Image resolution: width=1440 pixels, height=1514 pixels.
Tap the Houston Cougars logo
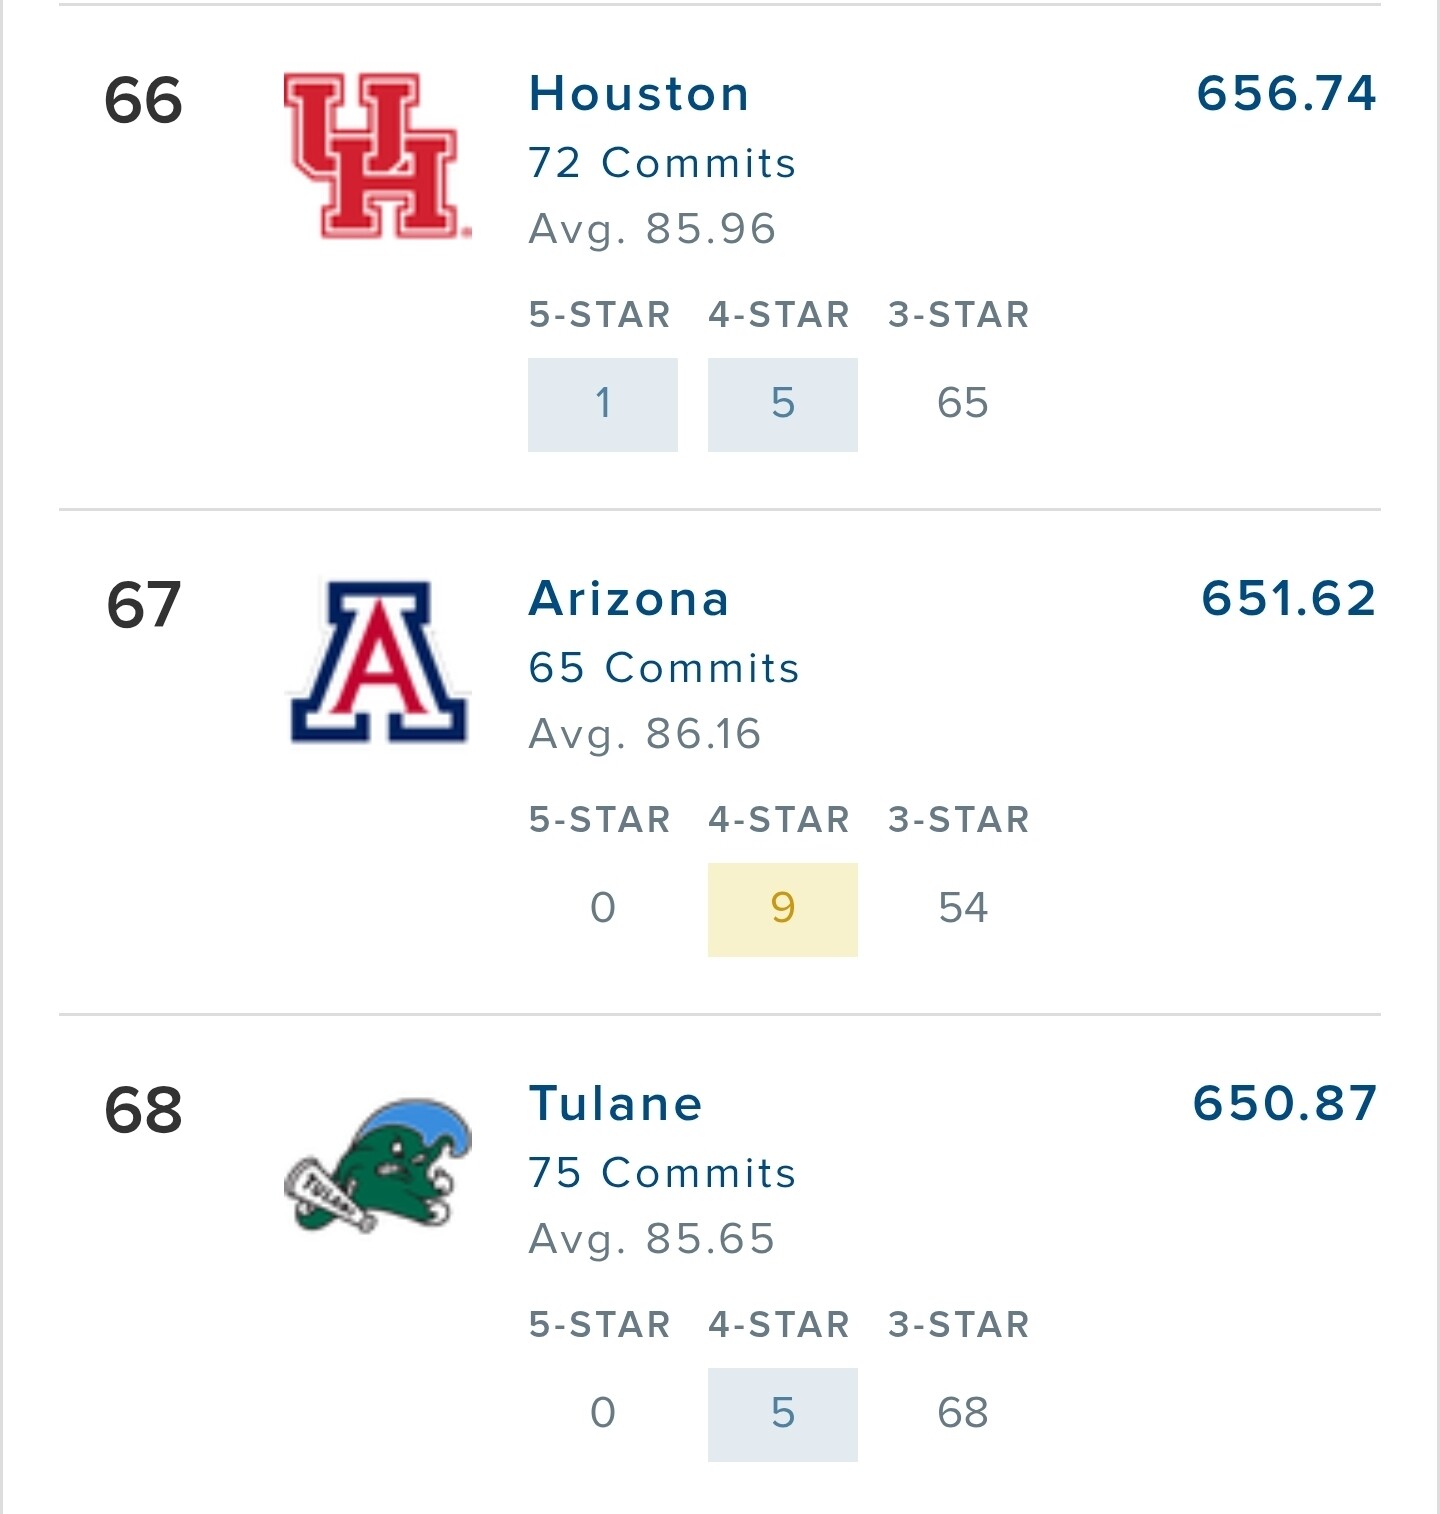click(x=377, y=156)
